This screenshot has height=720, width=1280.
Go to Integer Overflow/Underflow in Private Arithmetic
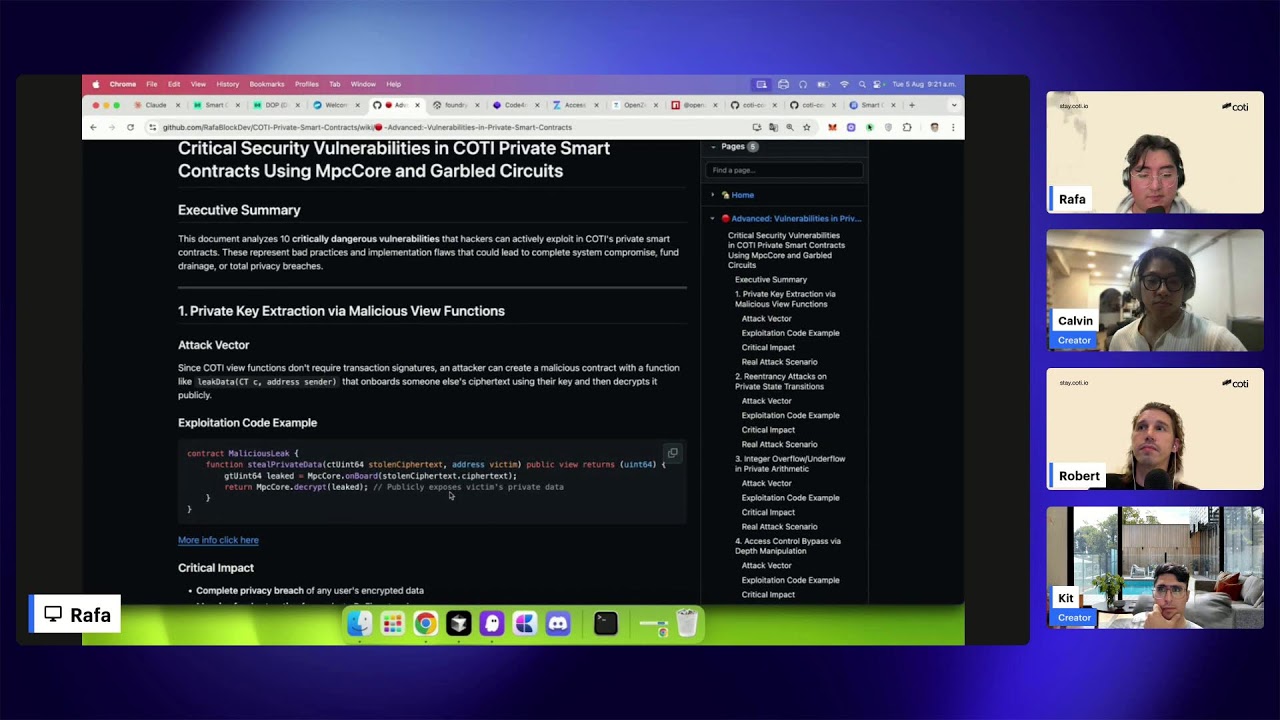point(790,463)
